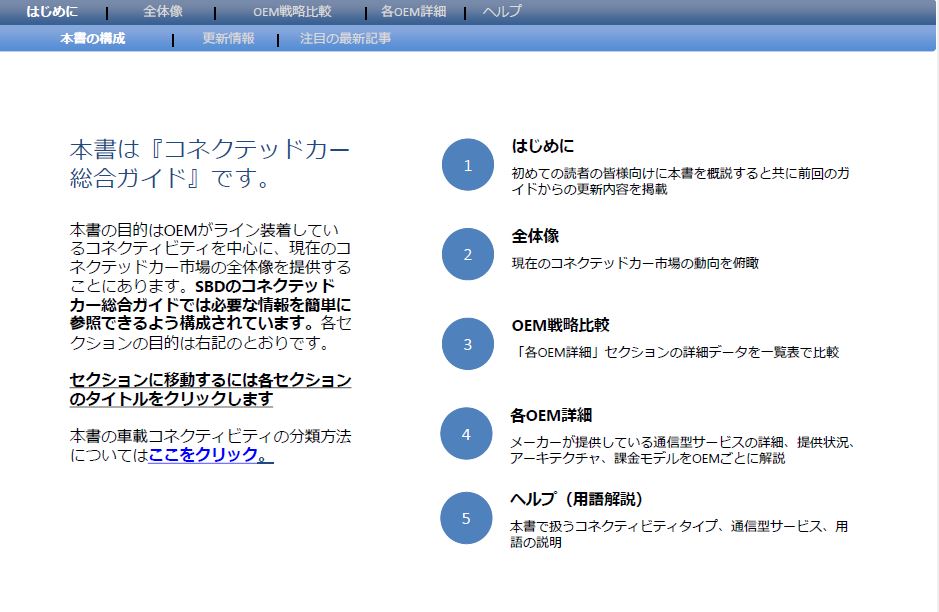This screenshot has height=612, width=939.
Task: Select 各OEM詳細 in the top navigation
Action: click(414, 11)
